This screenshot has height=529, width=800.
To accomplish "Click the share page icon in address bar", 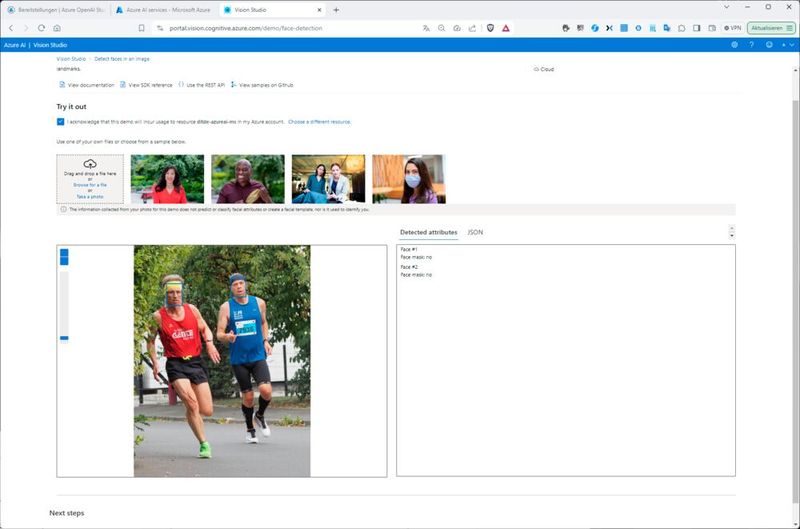I will [472, 28].
